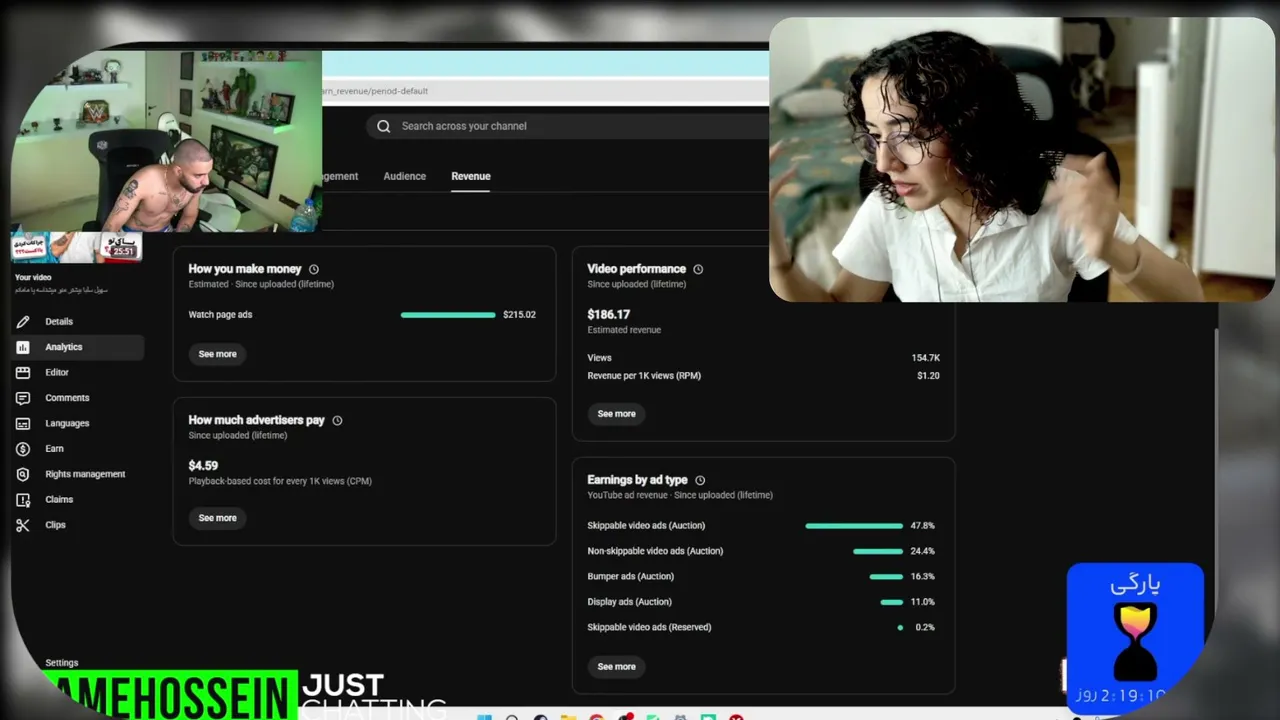Select the Comments icon in sidebar
This screenshot has width=1280, height=720.
(23, 398)
